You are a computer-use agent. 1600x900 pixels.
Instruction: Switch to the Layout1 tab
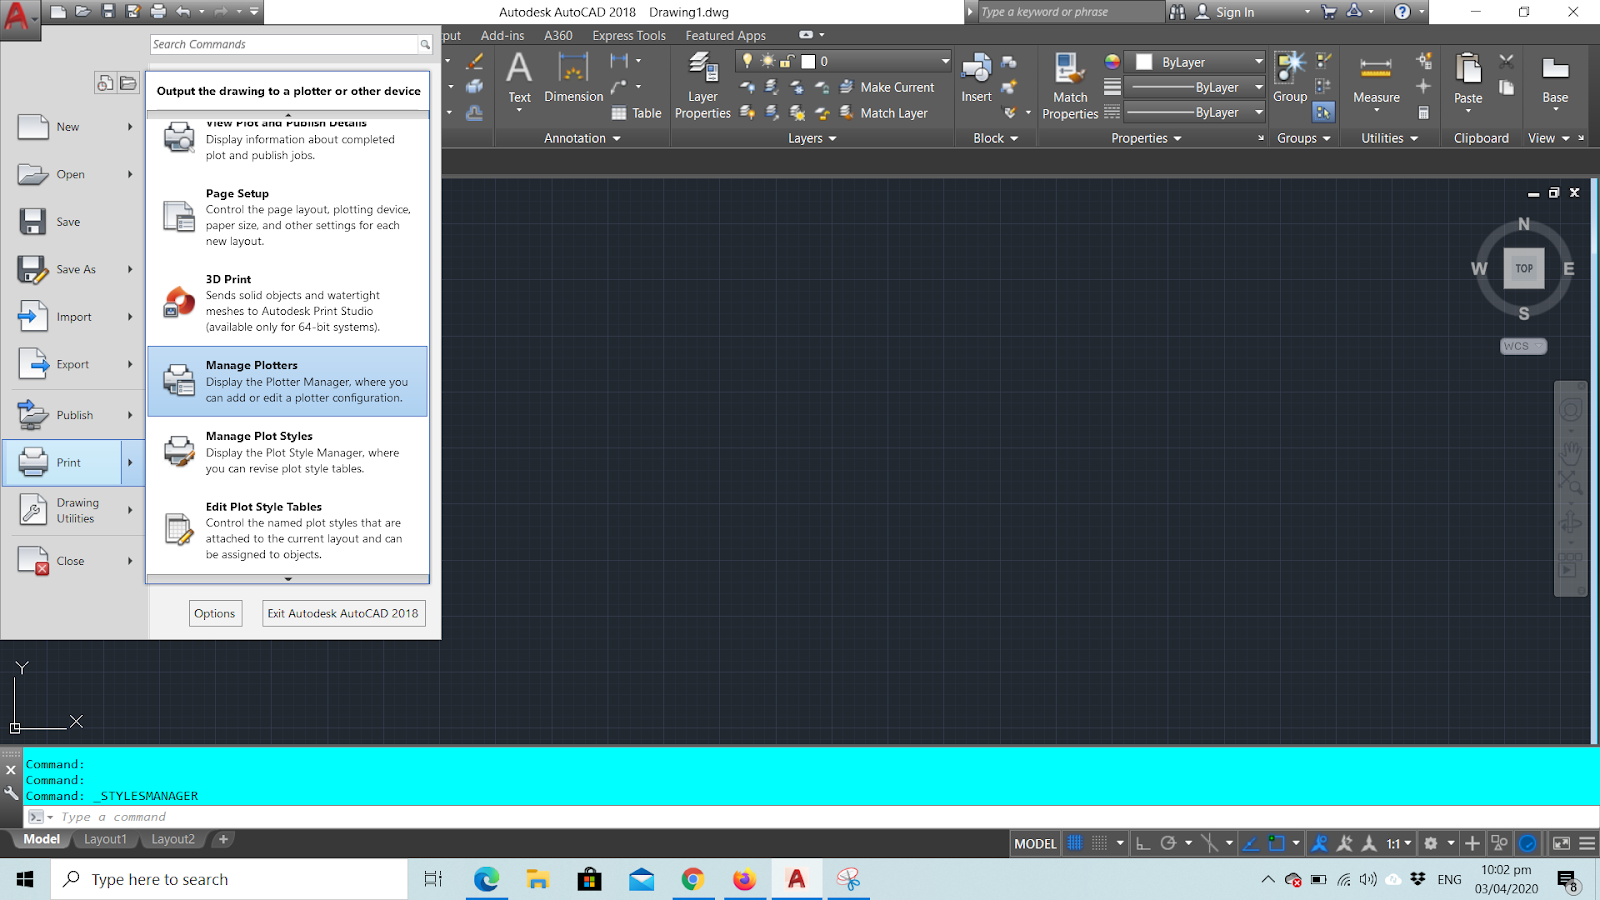(105, 839)
